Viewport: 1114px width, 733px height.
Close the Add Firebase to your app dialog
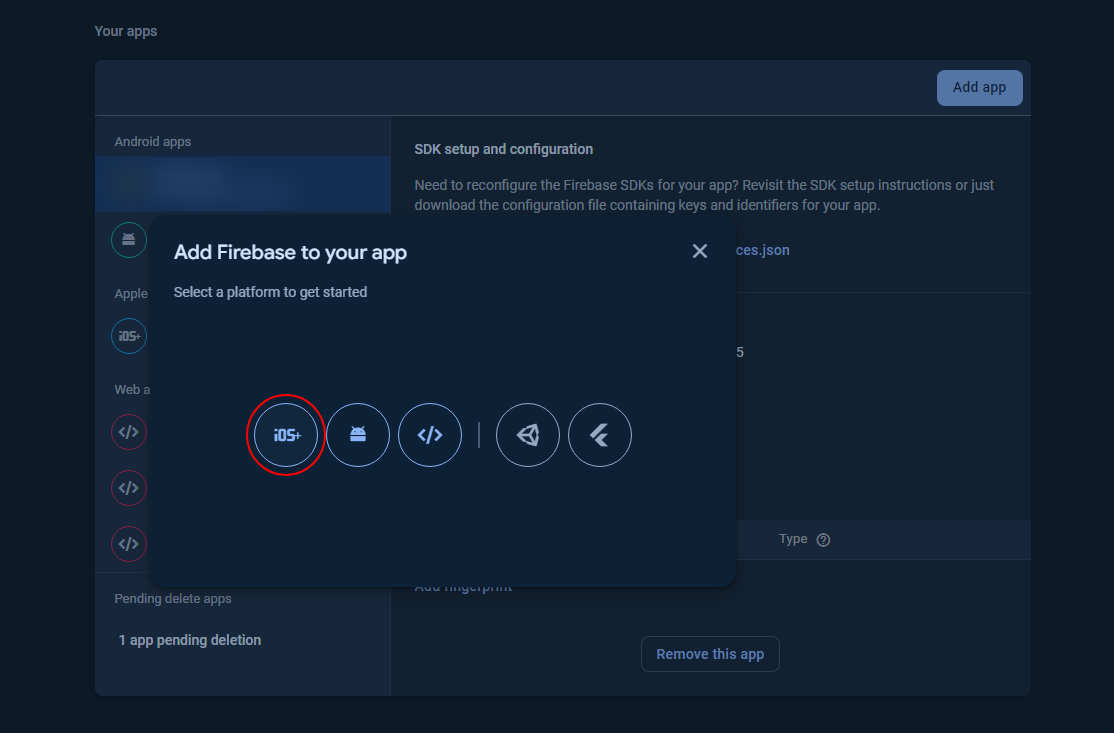pos(700,251)
